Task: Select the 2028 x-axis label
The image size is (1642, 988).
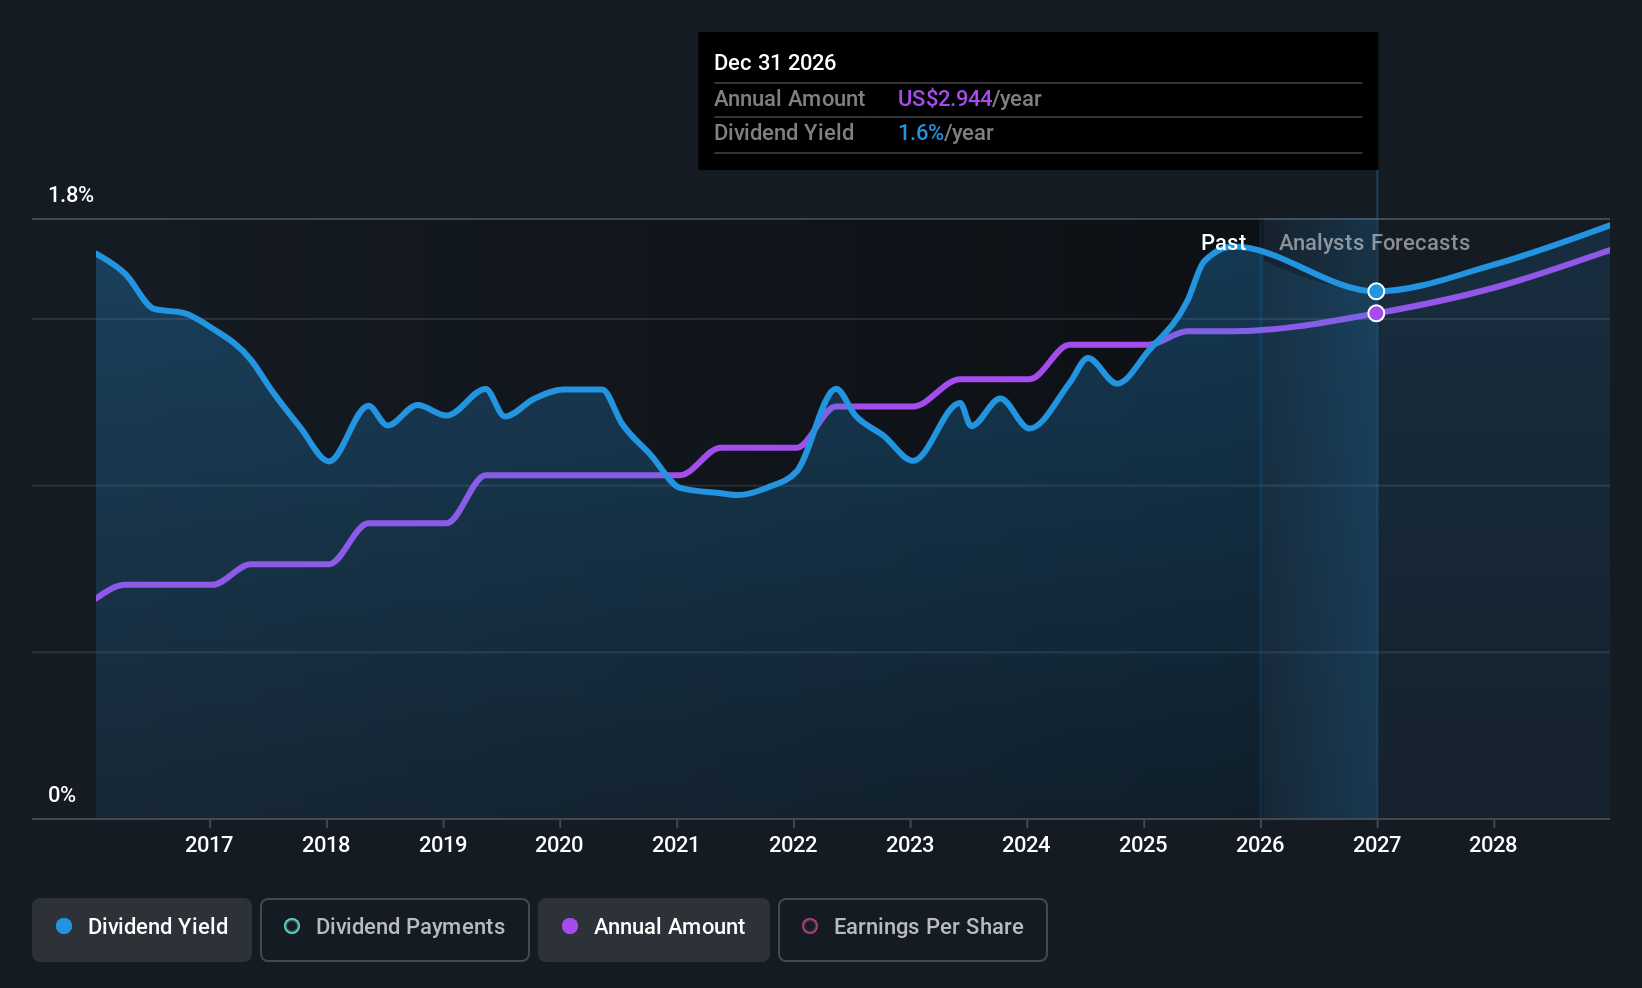Action: (x=1493, y=845)
